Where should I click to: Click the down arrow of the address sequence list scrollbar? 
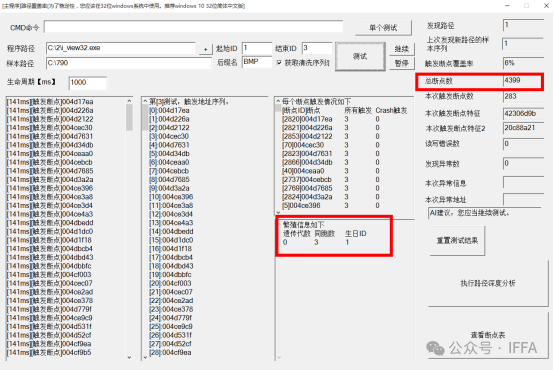click(x=145, y=357)
